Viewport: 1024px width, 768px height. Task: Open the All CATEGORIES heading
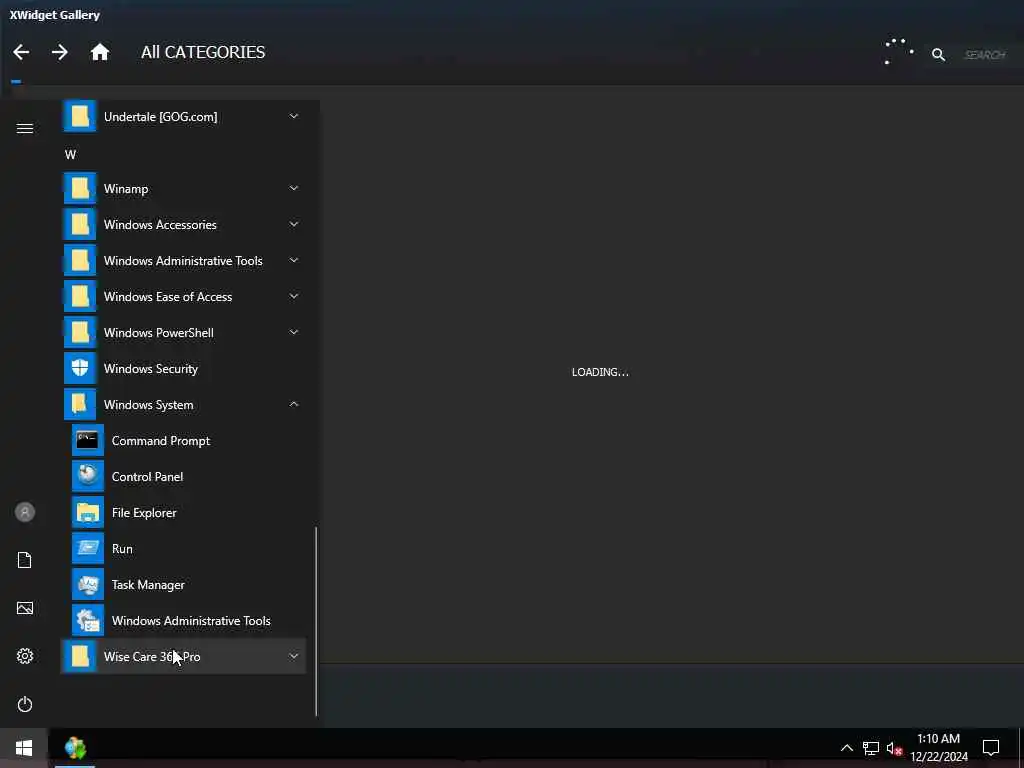tap(203, 52)
